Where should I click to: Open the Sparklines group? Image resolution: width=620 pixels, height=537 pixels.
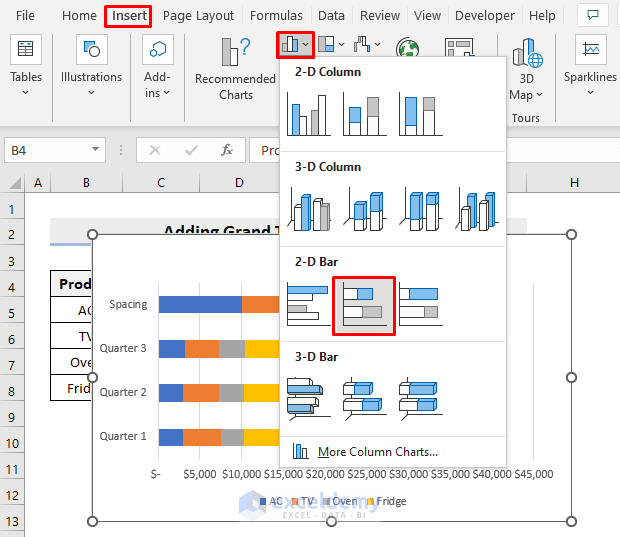point(590,66)
